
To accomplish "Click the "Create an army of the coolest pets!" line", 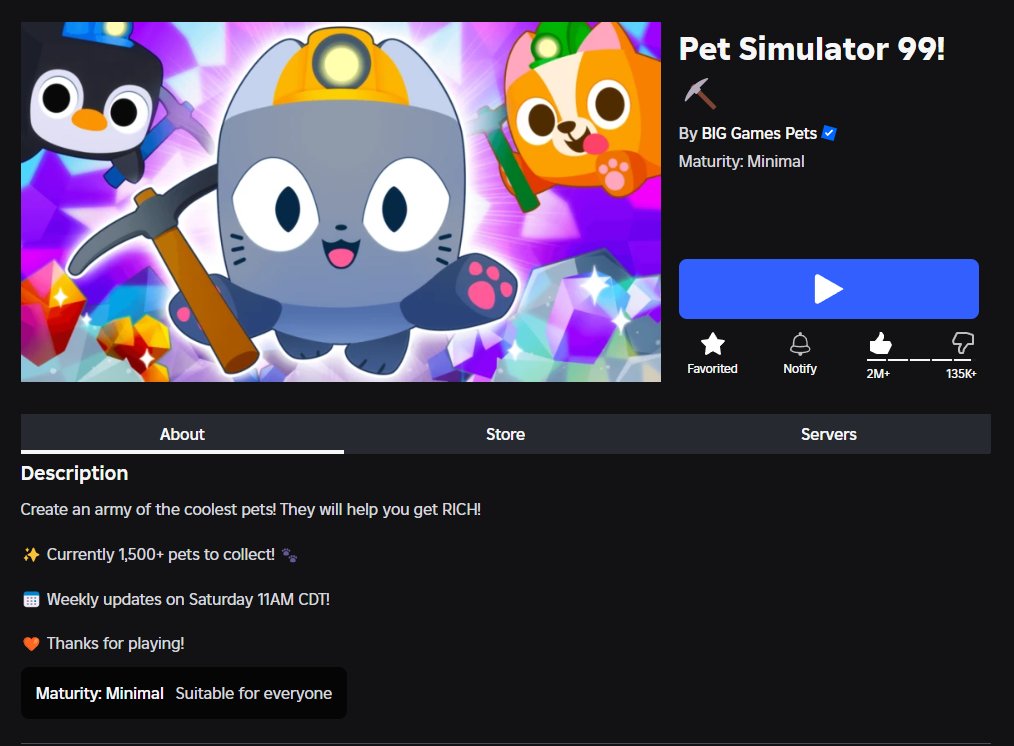I will pyautogui.click(x=250, y=509).
